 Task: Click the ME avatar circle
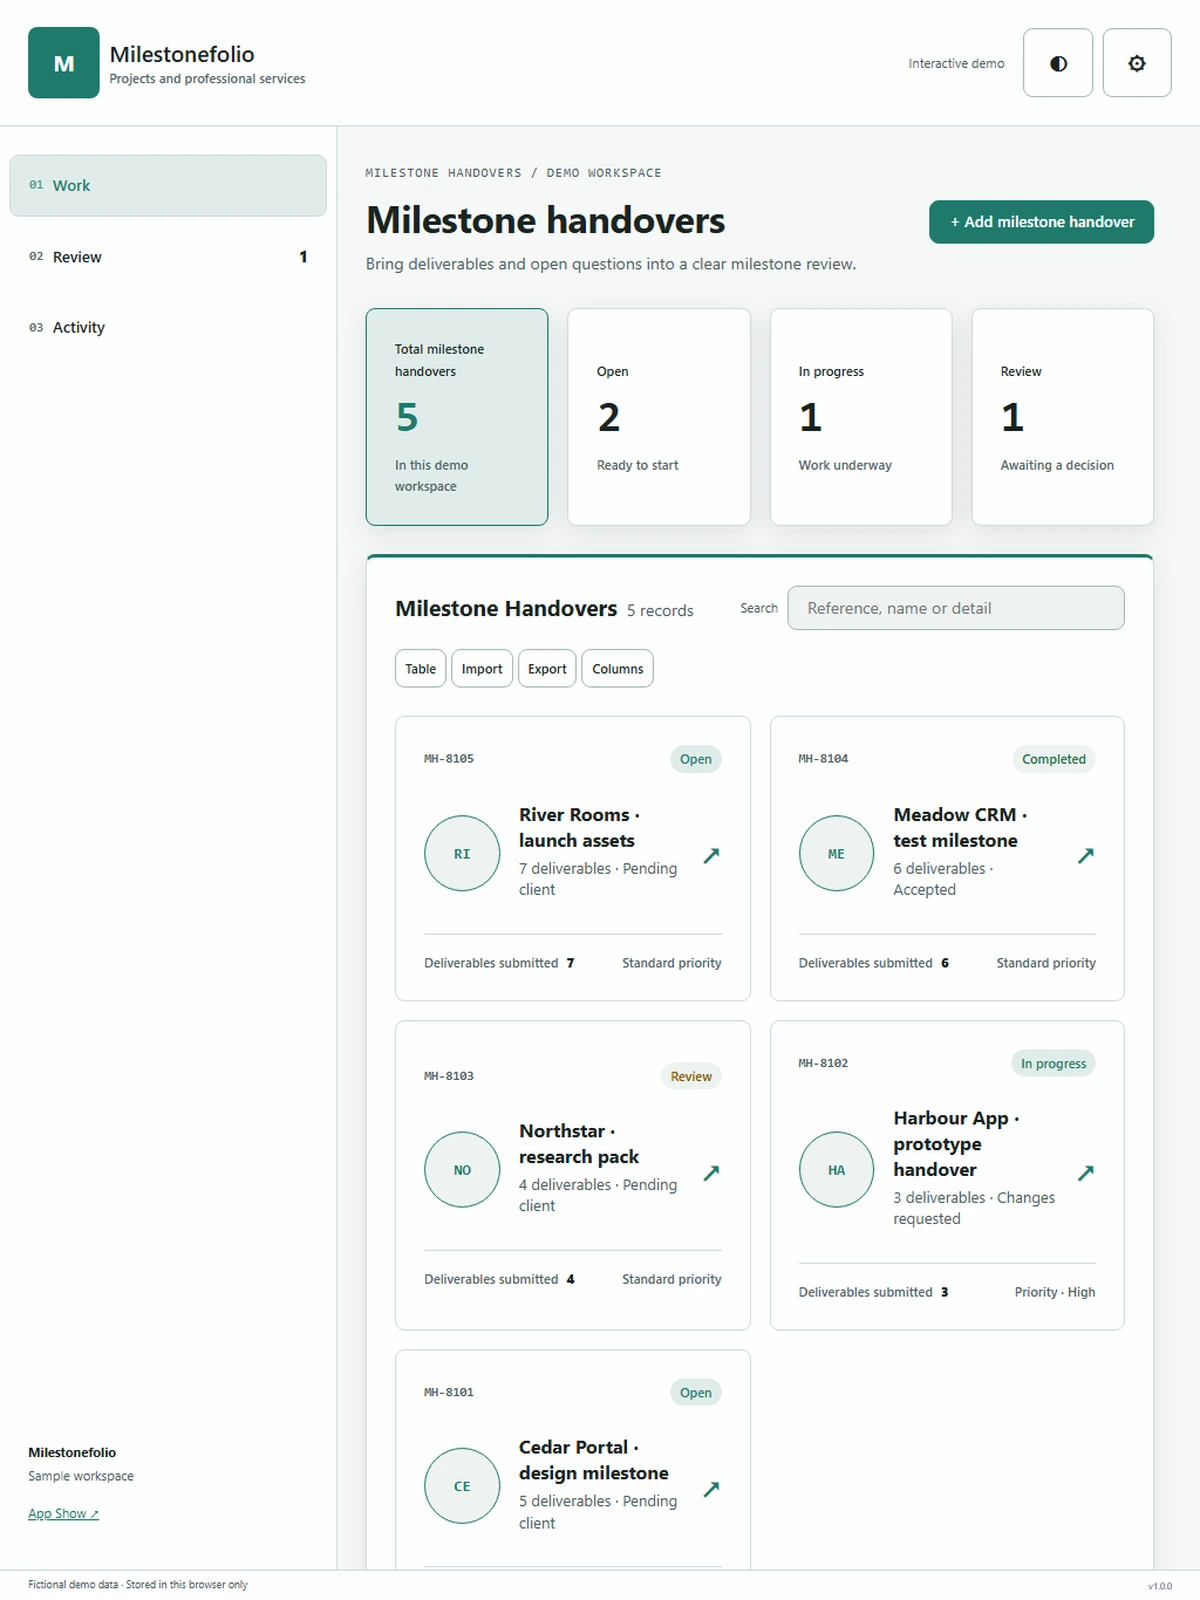click(836, 854)
